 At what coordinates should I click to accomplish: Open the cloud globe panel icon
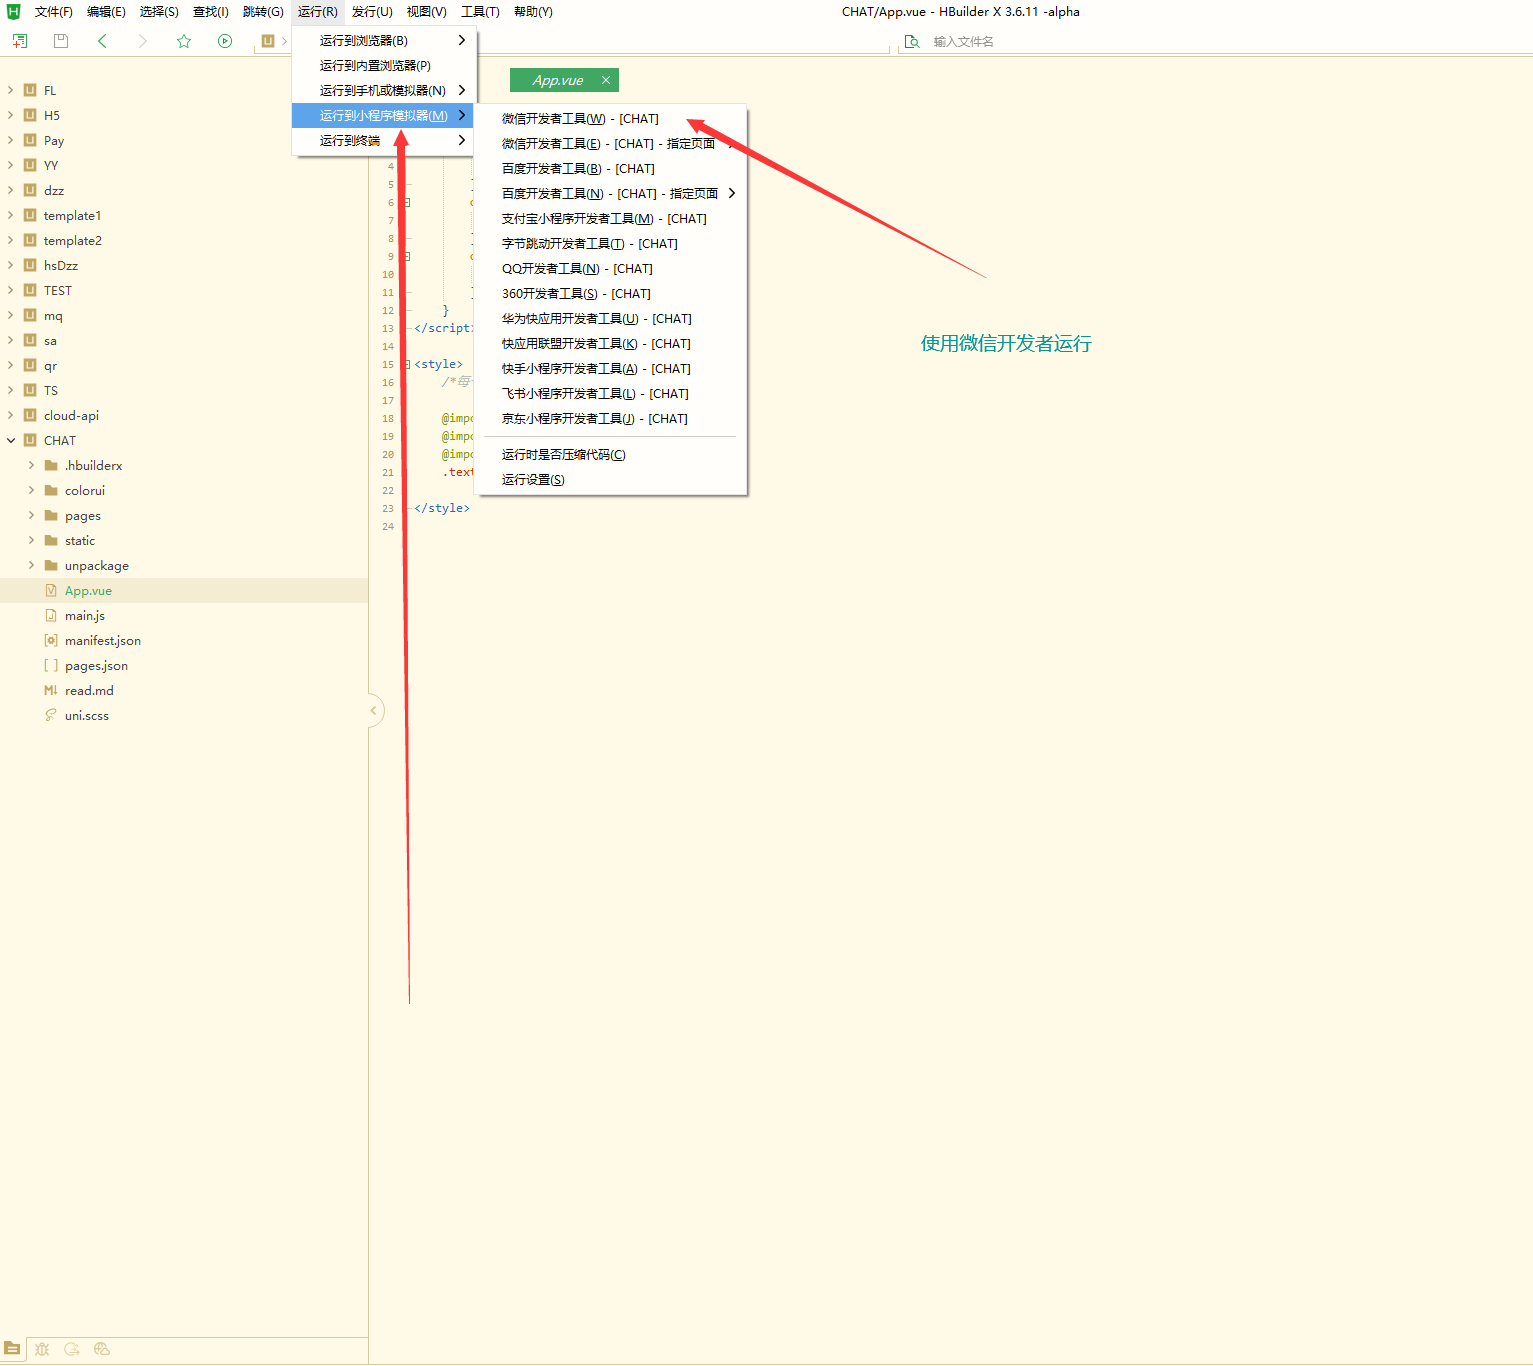(101, 1349)
